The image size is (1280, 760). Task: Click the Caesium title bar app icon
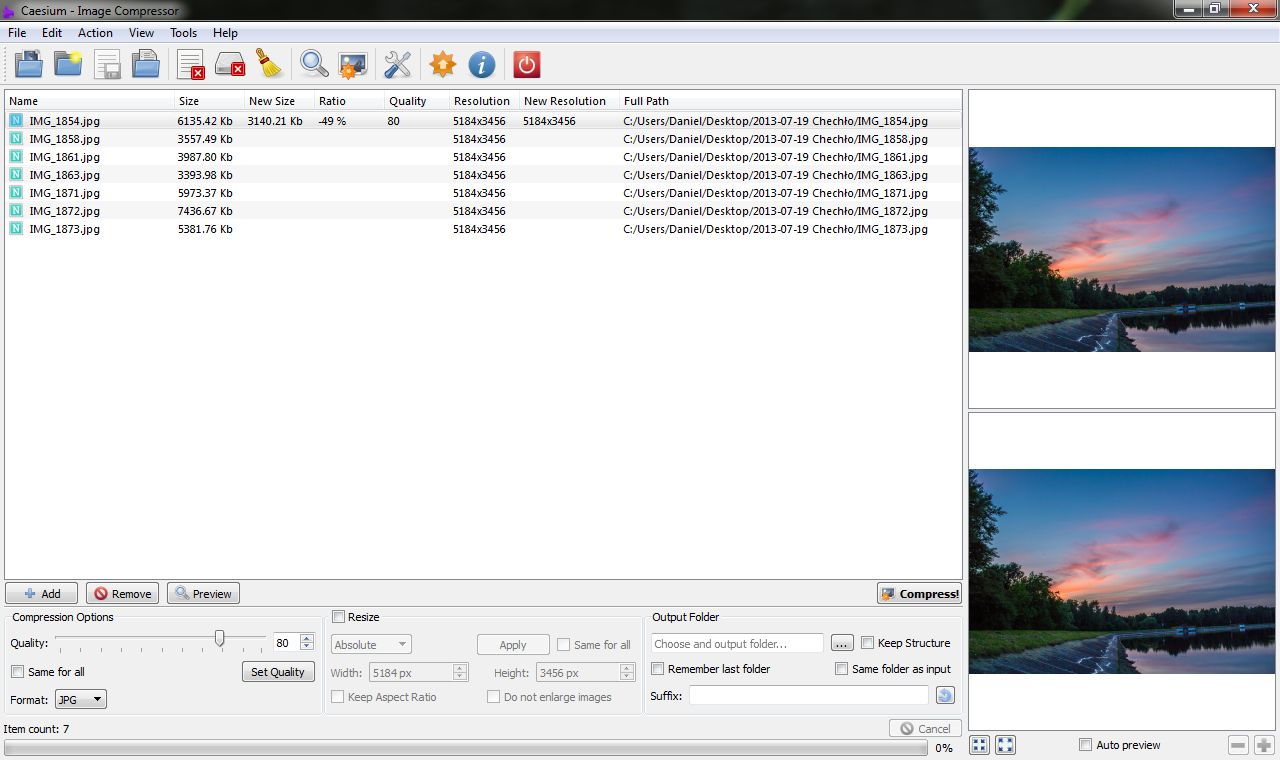pos(9,10)
